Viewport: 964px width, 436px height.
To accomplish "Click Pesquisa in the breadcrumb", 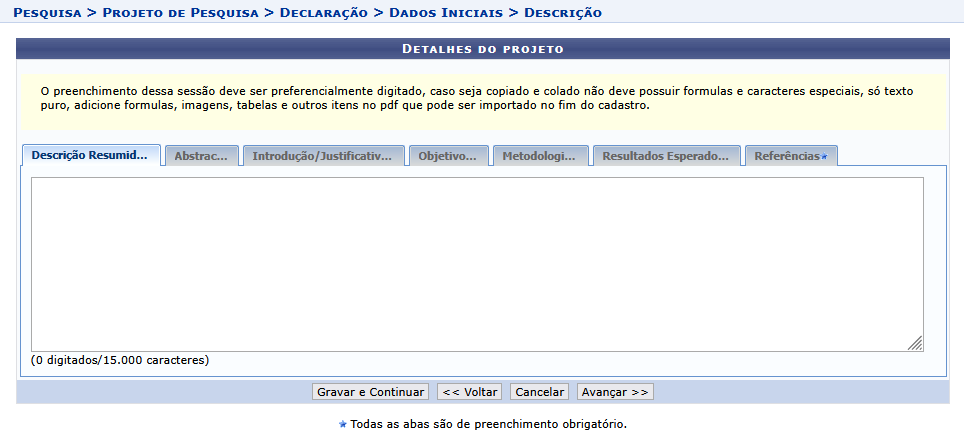I will 47,13.
